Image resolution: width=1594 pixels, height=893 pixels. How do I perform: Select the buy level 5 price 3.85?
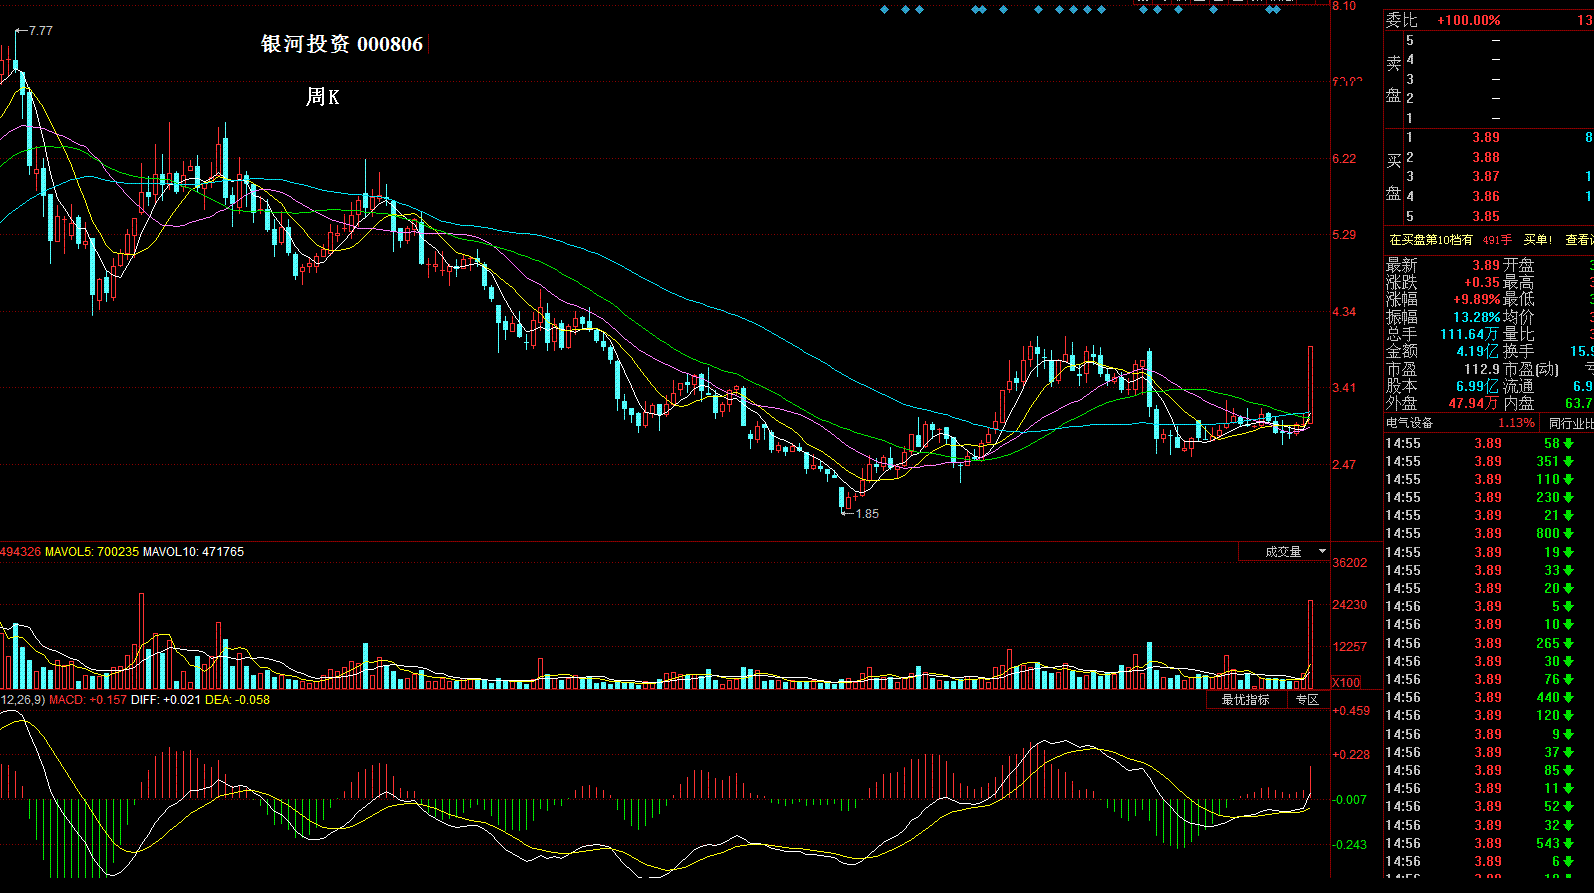pyautogui.click(x=1486, y=216)
